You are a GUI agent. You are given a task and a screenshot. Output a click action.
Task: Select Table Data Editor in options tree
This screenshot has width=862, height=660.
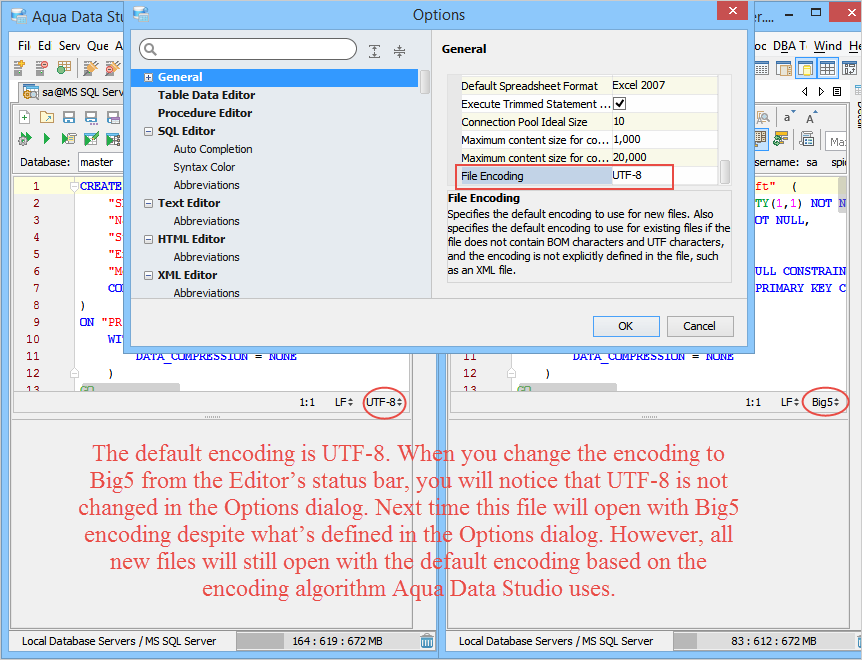[x=206, y=95]
